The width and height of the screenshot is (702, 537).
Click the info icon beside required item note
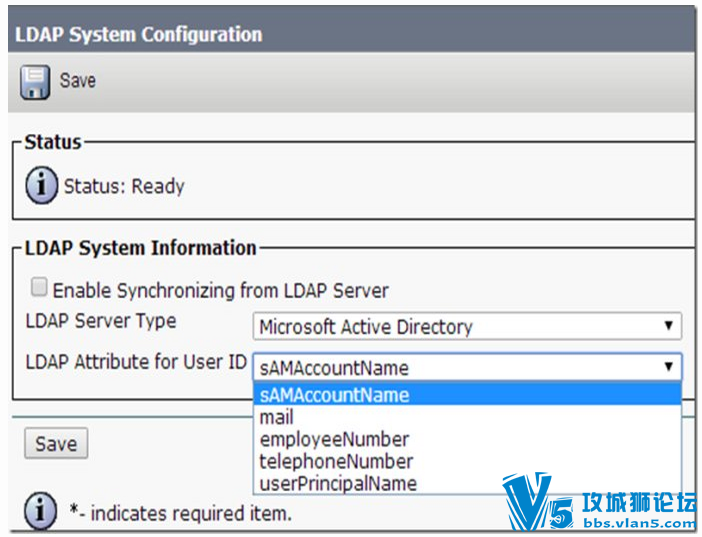pos(40,511)
